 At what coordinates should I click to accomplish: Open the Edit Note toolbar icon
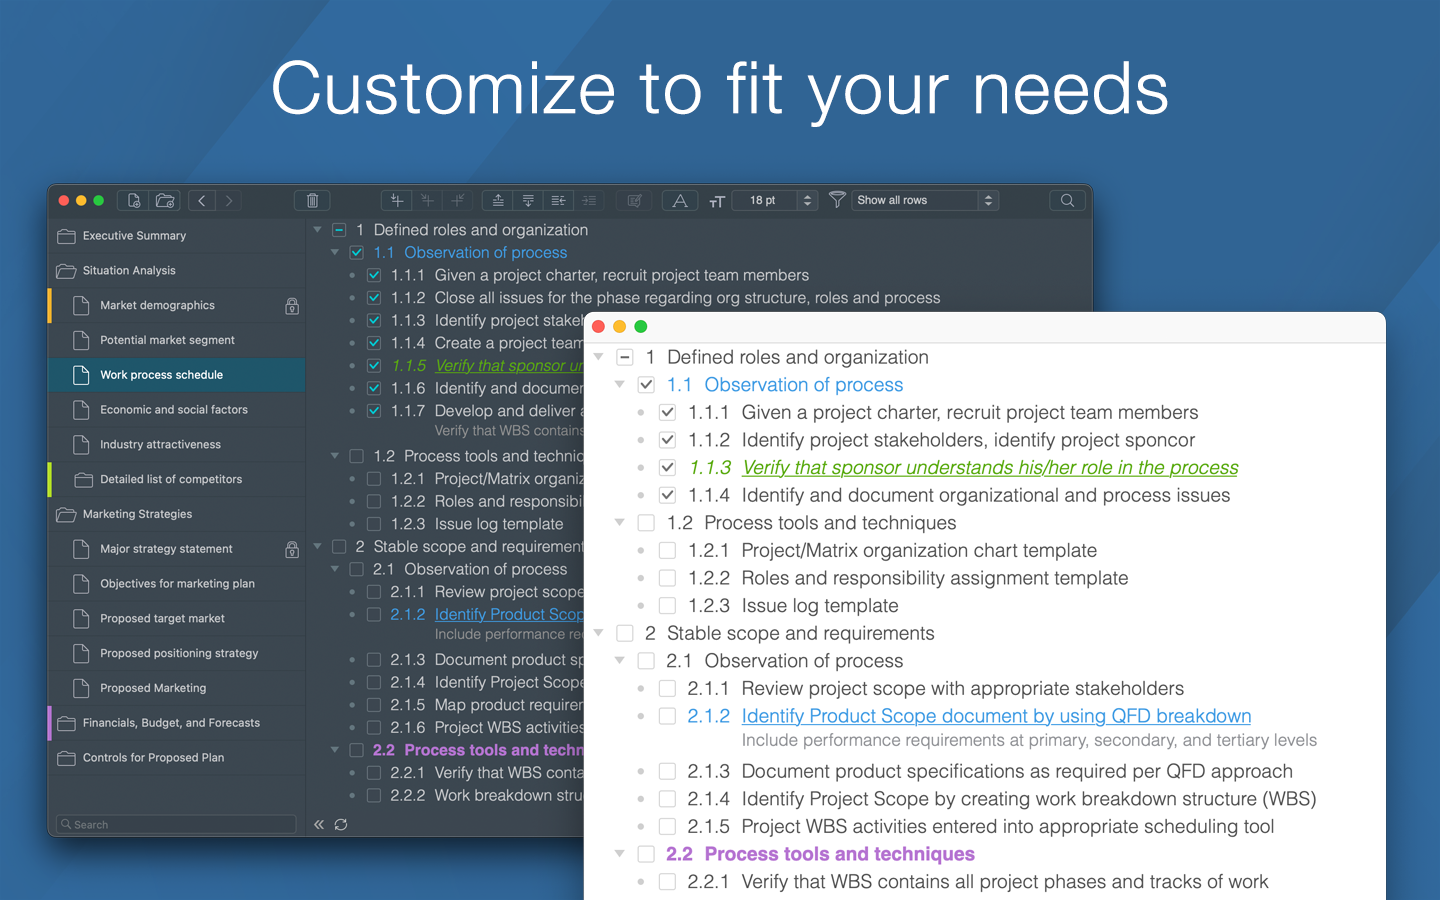[634, 200]
